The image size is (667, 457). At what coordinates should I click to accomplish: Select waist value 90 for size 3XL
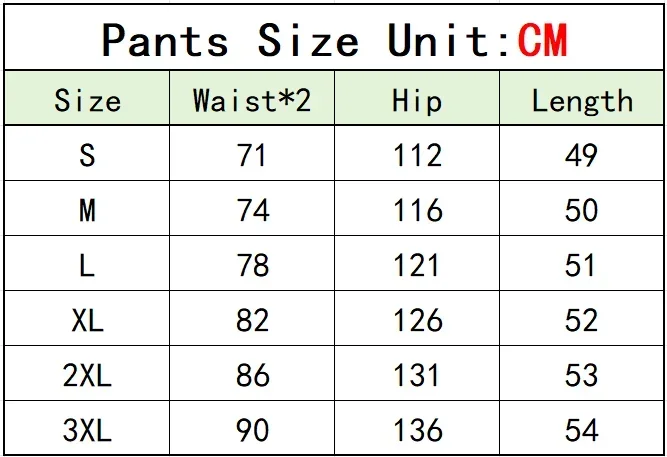pyautogui.click(x=252, y=430)
